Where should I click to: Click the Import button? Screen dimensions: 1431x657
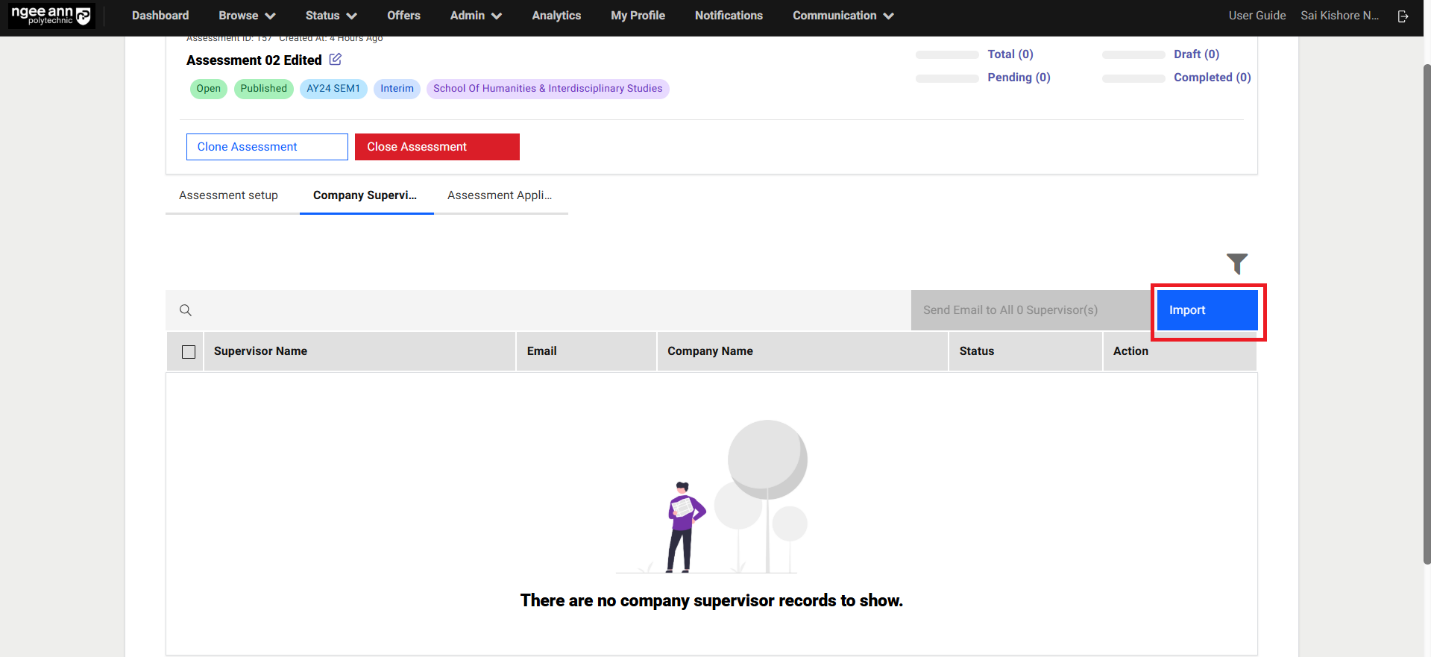(x=1207, y=310)
